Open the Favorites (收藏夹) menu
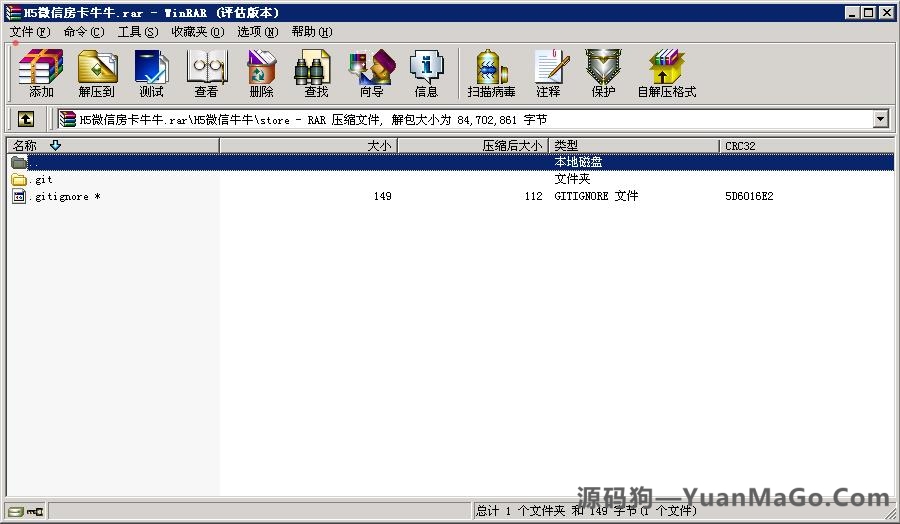900x524 pixels. [197, 32]
